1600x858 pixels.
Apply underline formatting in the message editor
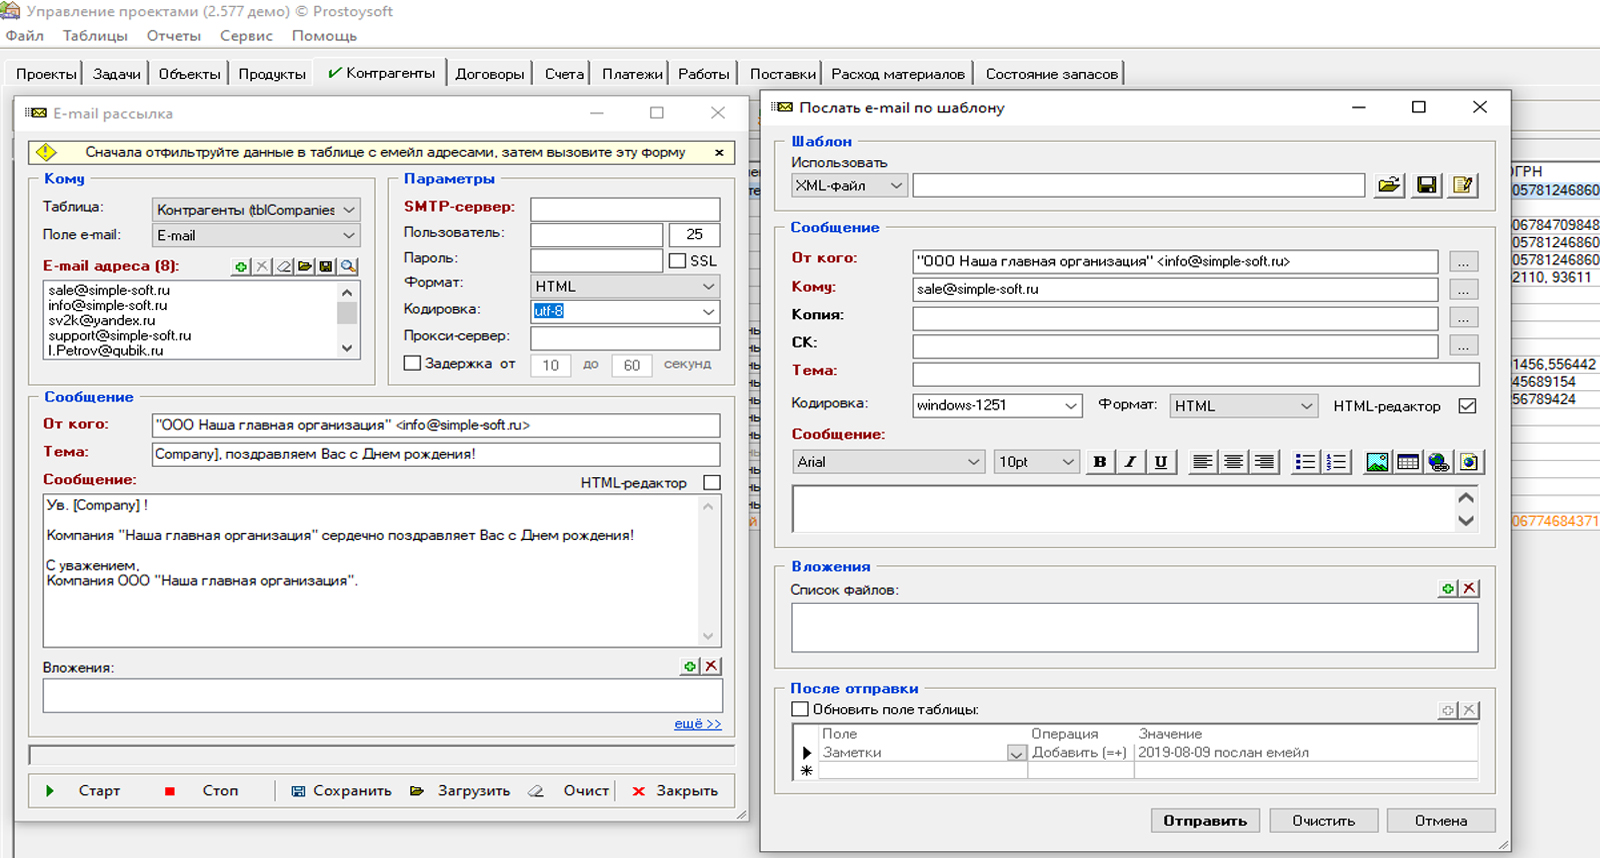pyautogui.click(x=1160, y=462)
